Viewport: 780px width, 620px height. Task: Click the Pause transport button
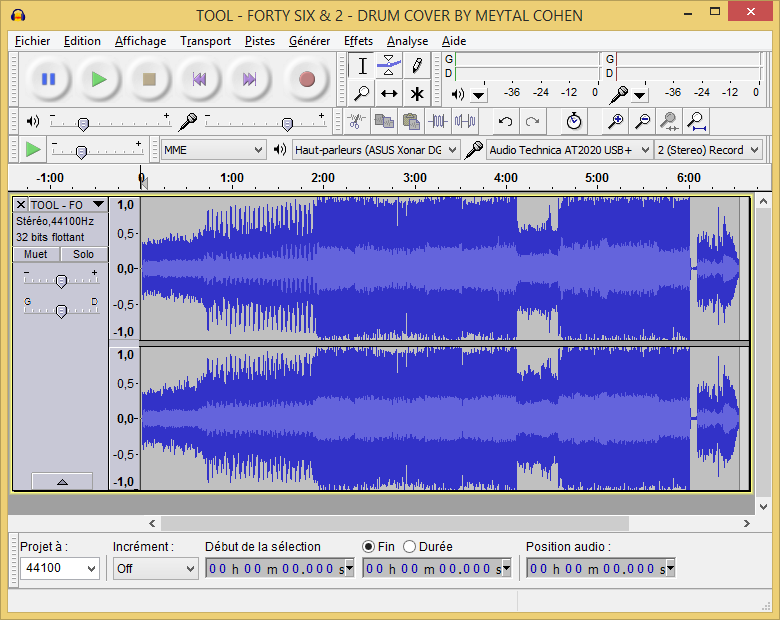(48, 79)
